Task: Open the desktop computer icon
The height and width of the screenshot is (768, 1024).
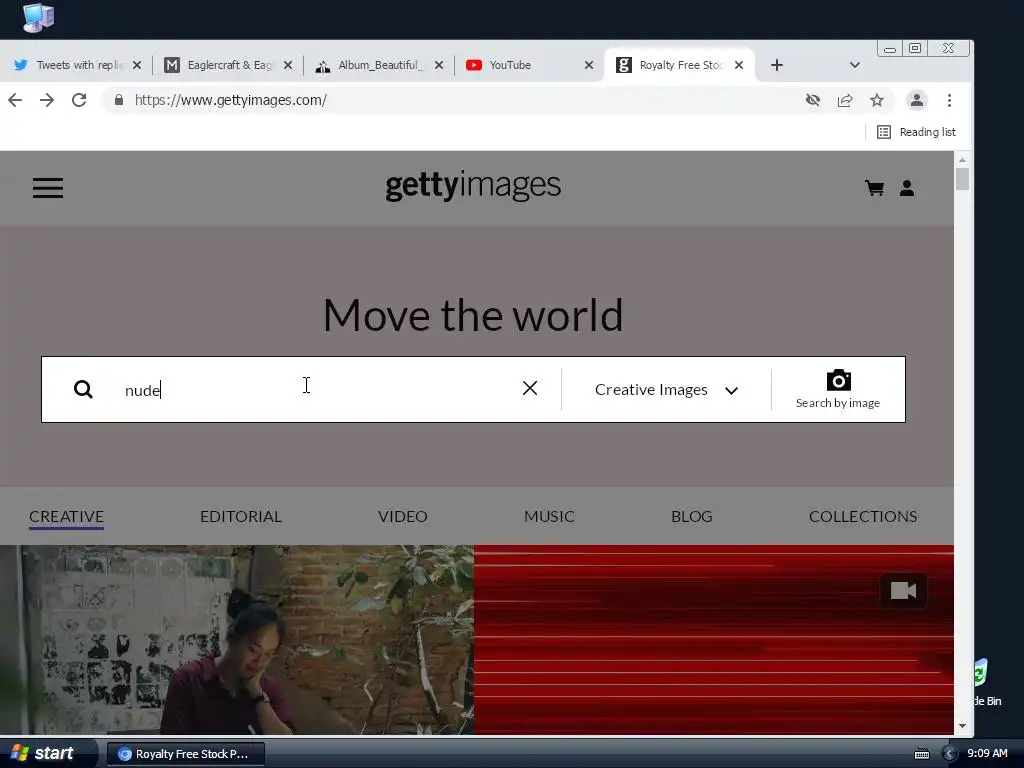Action: pos(38,17)
